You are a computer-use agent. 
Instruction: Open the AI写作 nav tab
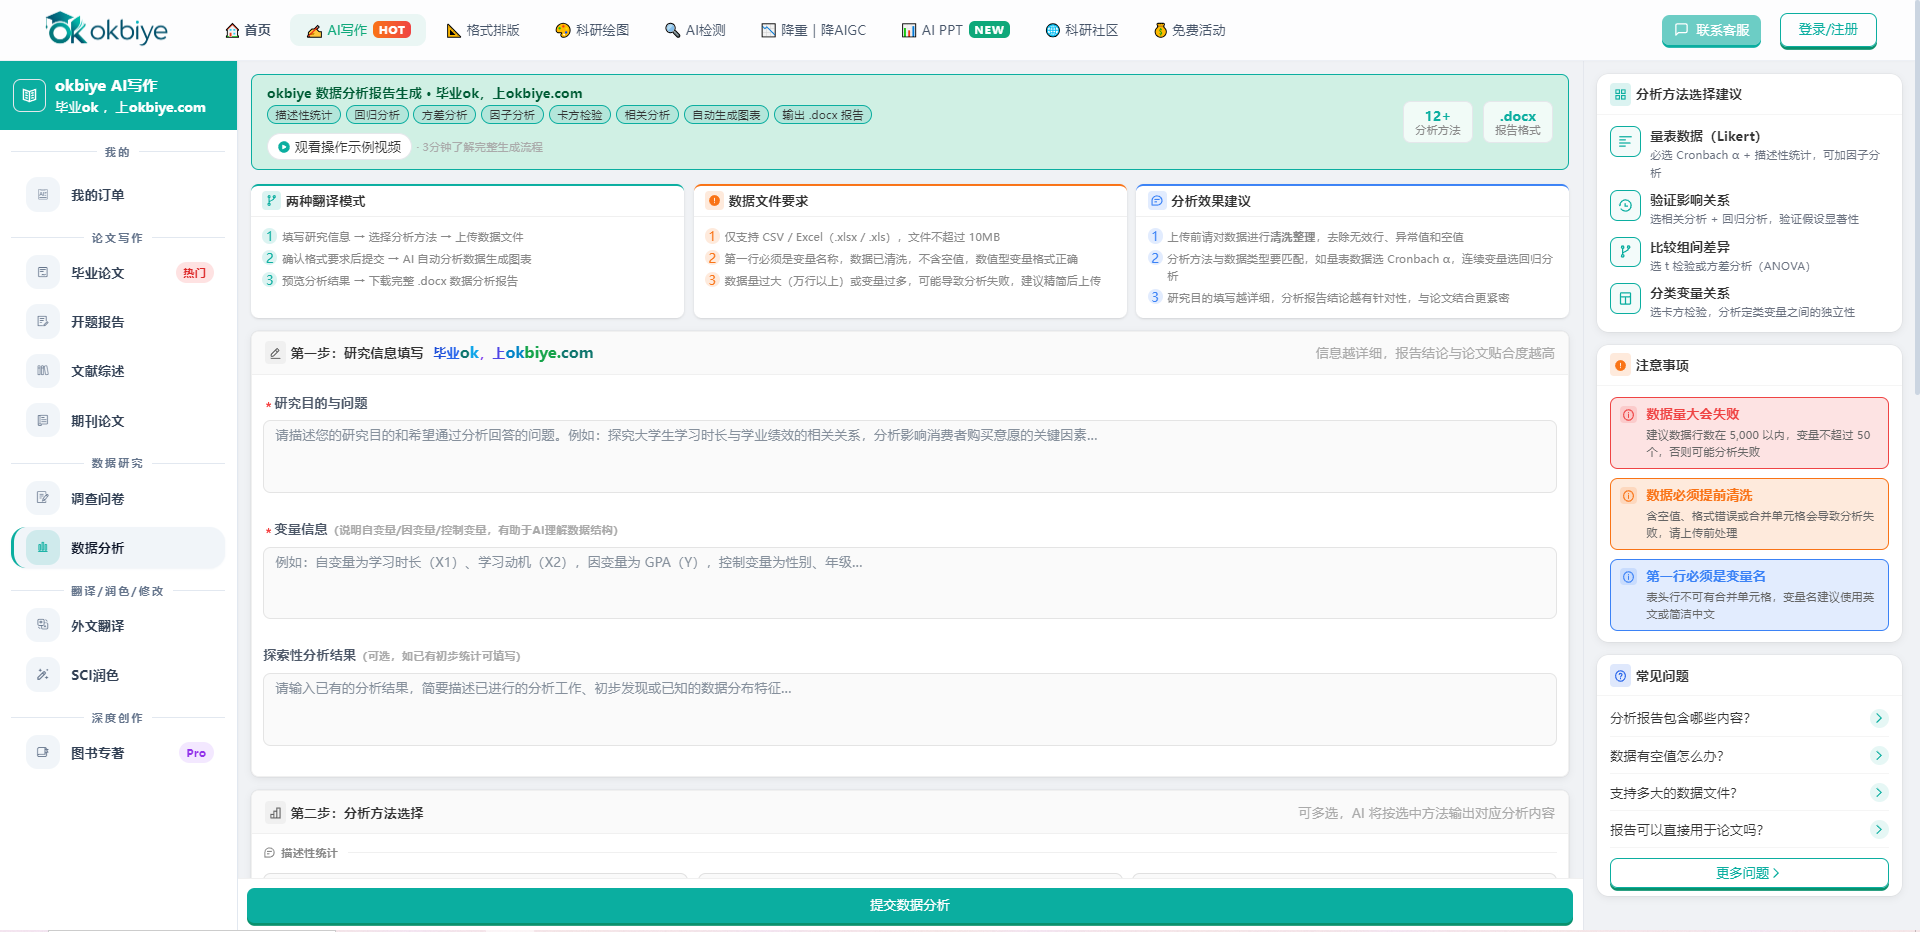coord(358,30)
